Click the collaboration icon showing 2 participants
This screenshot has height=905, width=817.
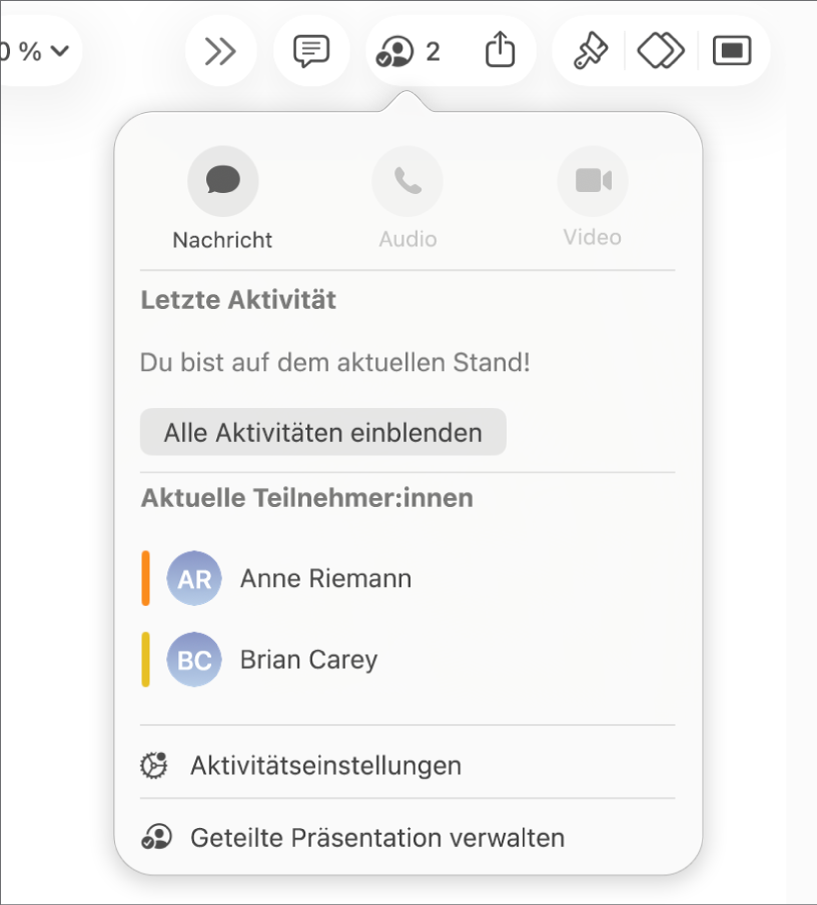coord(408,51)
